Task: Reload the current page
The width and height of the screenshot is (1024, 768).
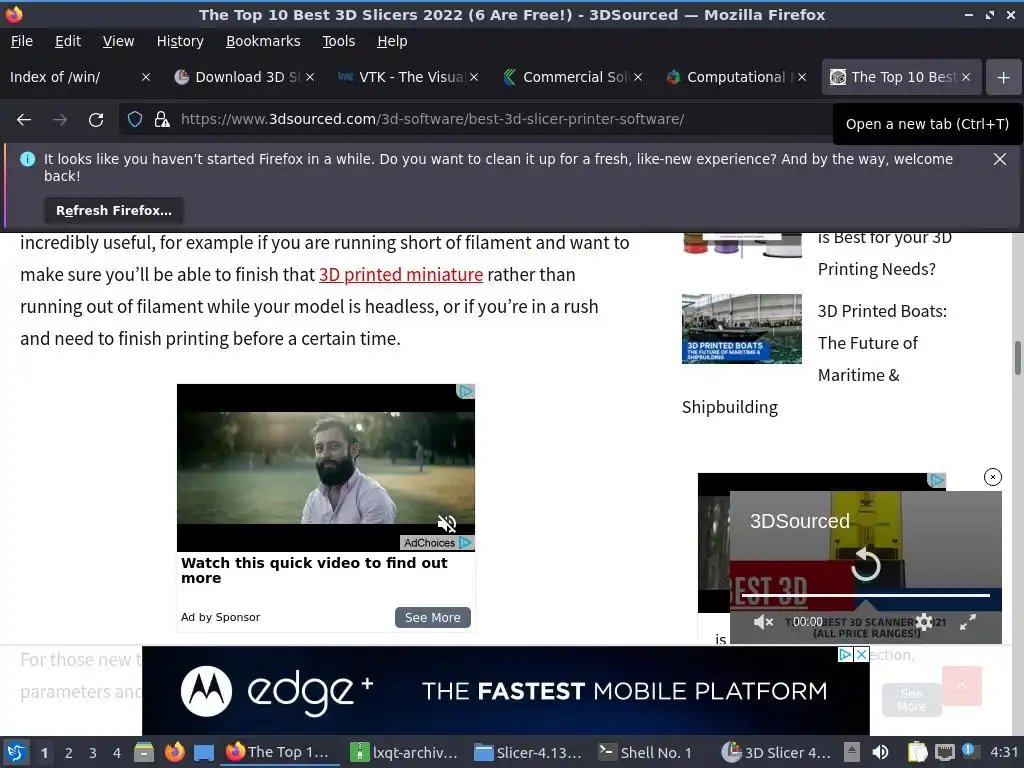Action: [x=96, y=120]
